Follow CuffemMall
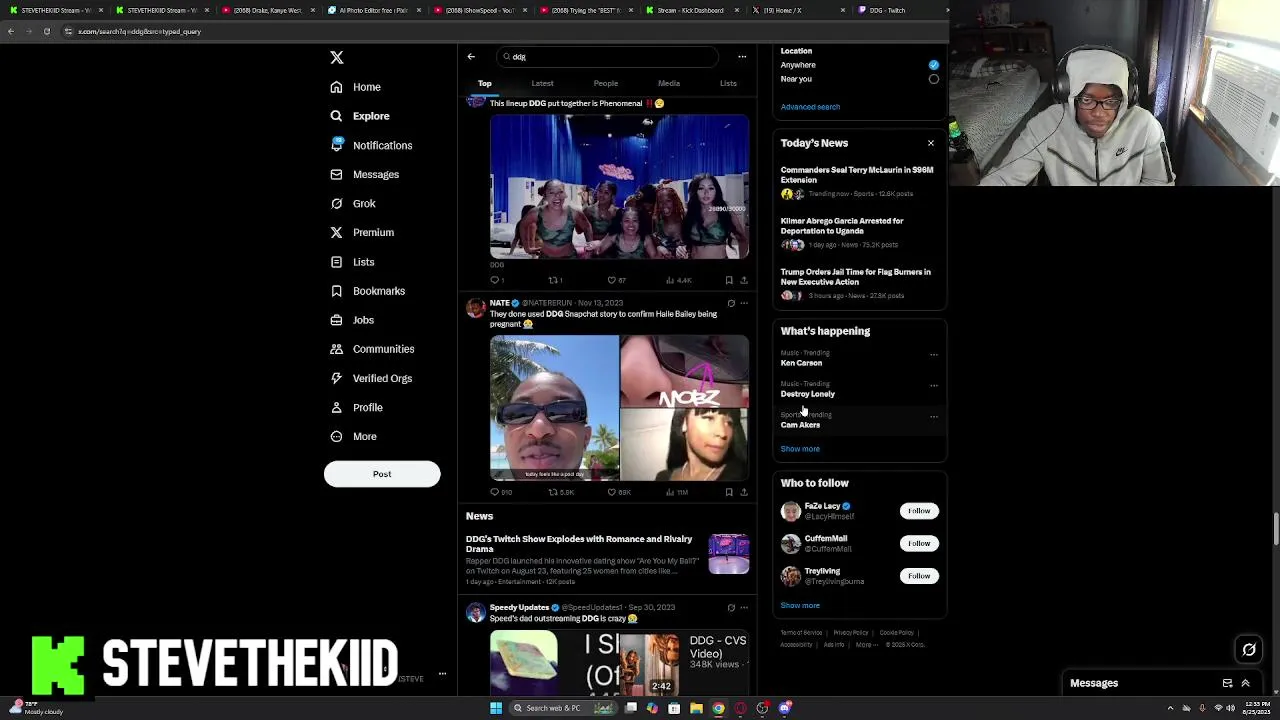The image size is (1280, 720). tap(919, 543)
